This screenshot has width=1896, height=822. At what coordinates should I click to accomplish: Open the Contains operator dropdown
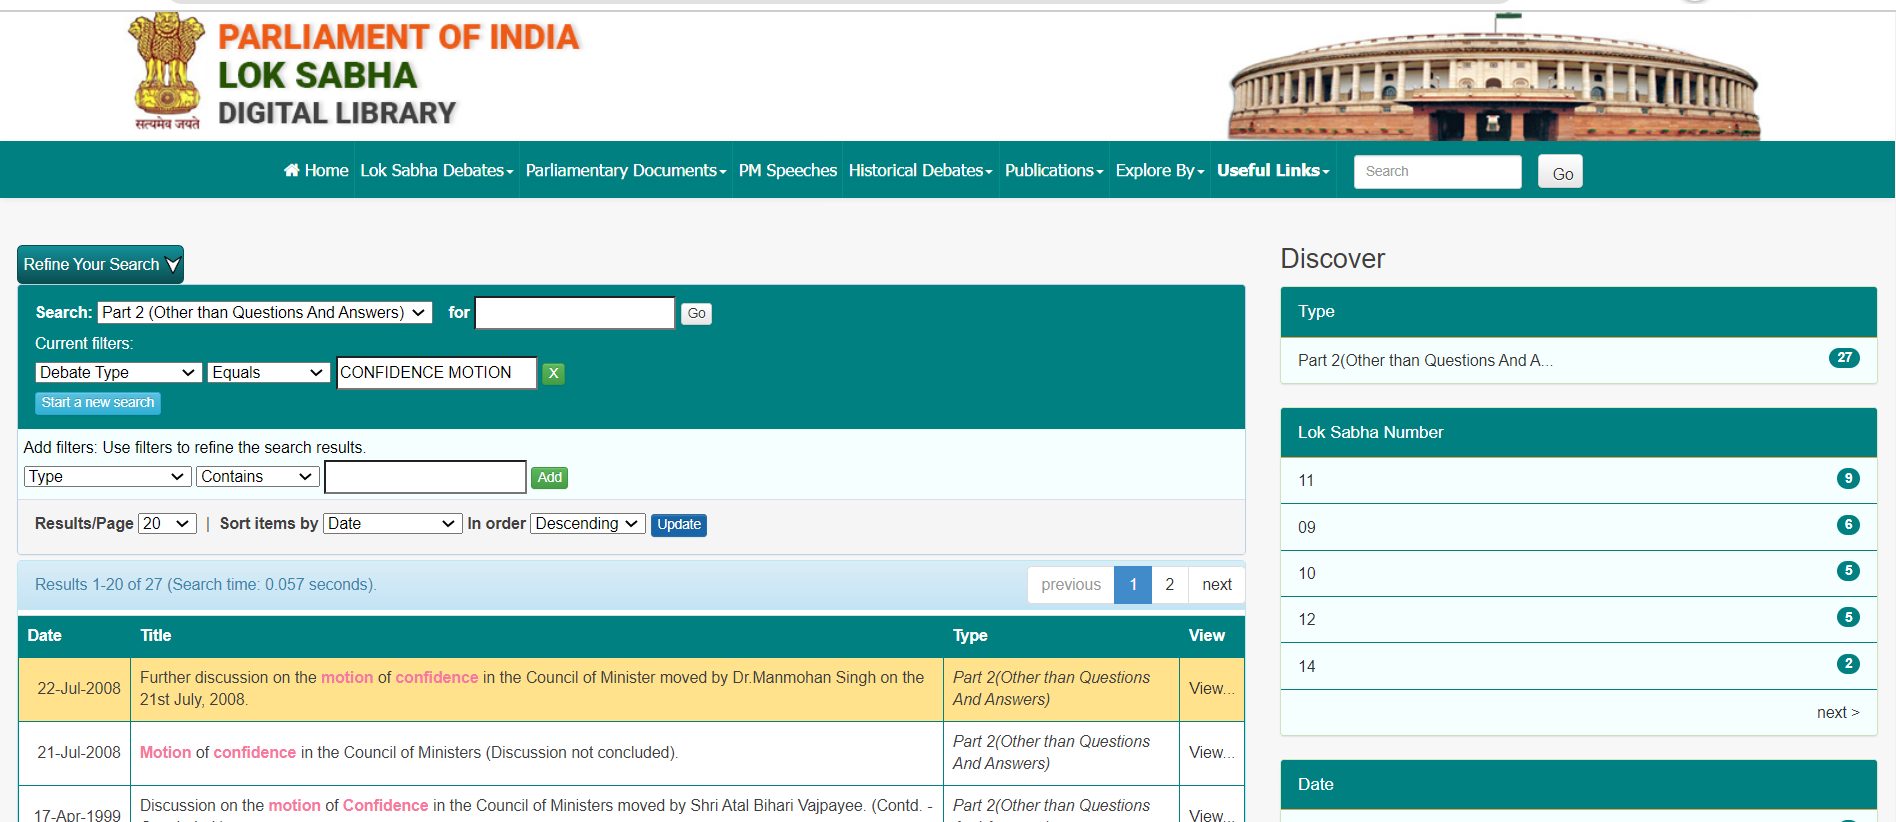coord(258,477)
